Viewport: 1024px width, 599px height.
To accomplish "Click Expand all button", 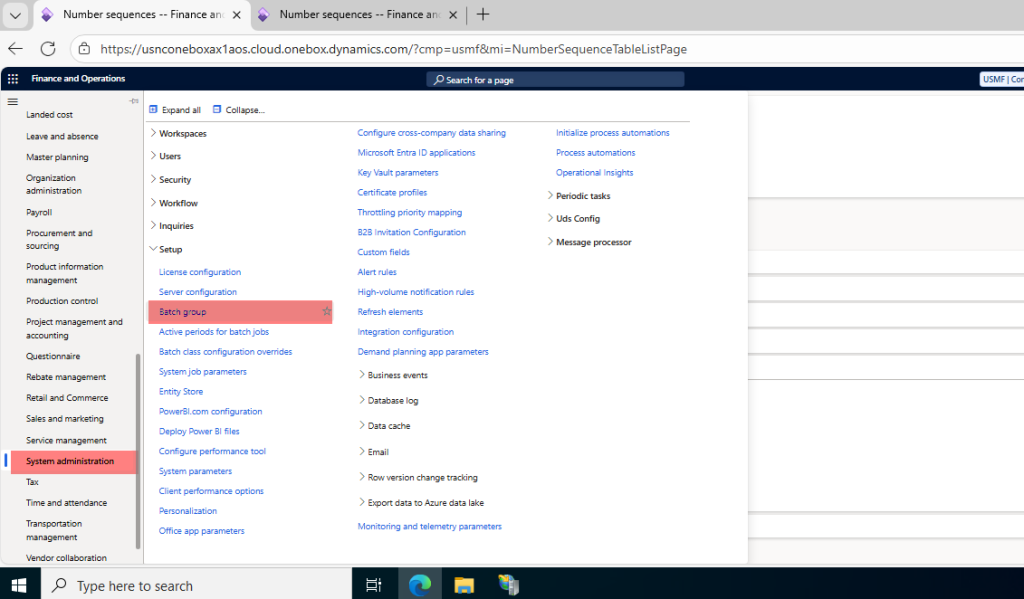I will (x=175, y=110).
